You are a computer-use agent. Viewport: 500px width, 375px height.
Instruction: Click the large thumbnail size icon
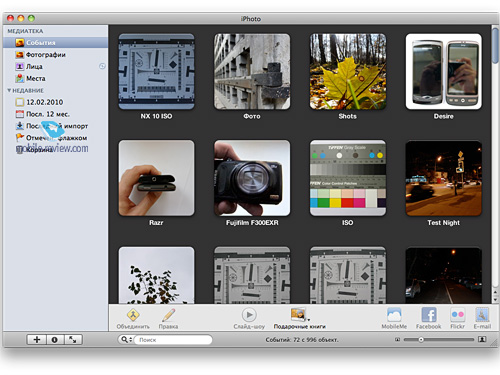pos(482,339)
